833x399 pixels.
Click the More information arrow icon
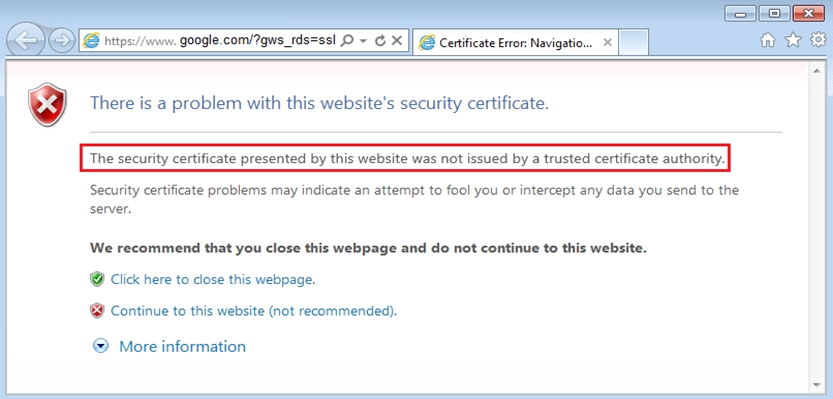pos(100,346)
